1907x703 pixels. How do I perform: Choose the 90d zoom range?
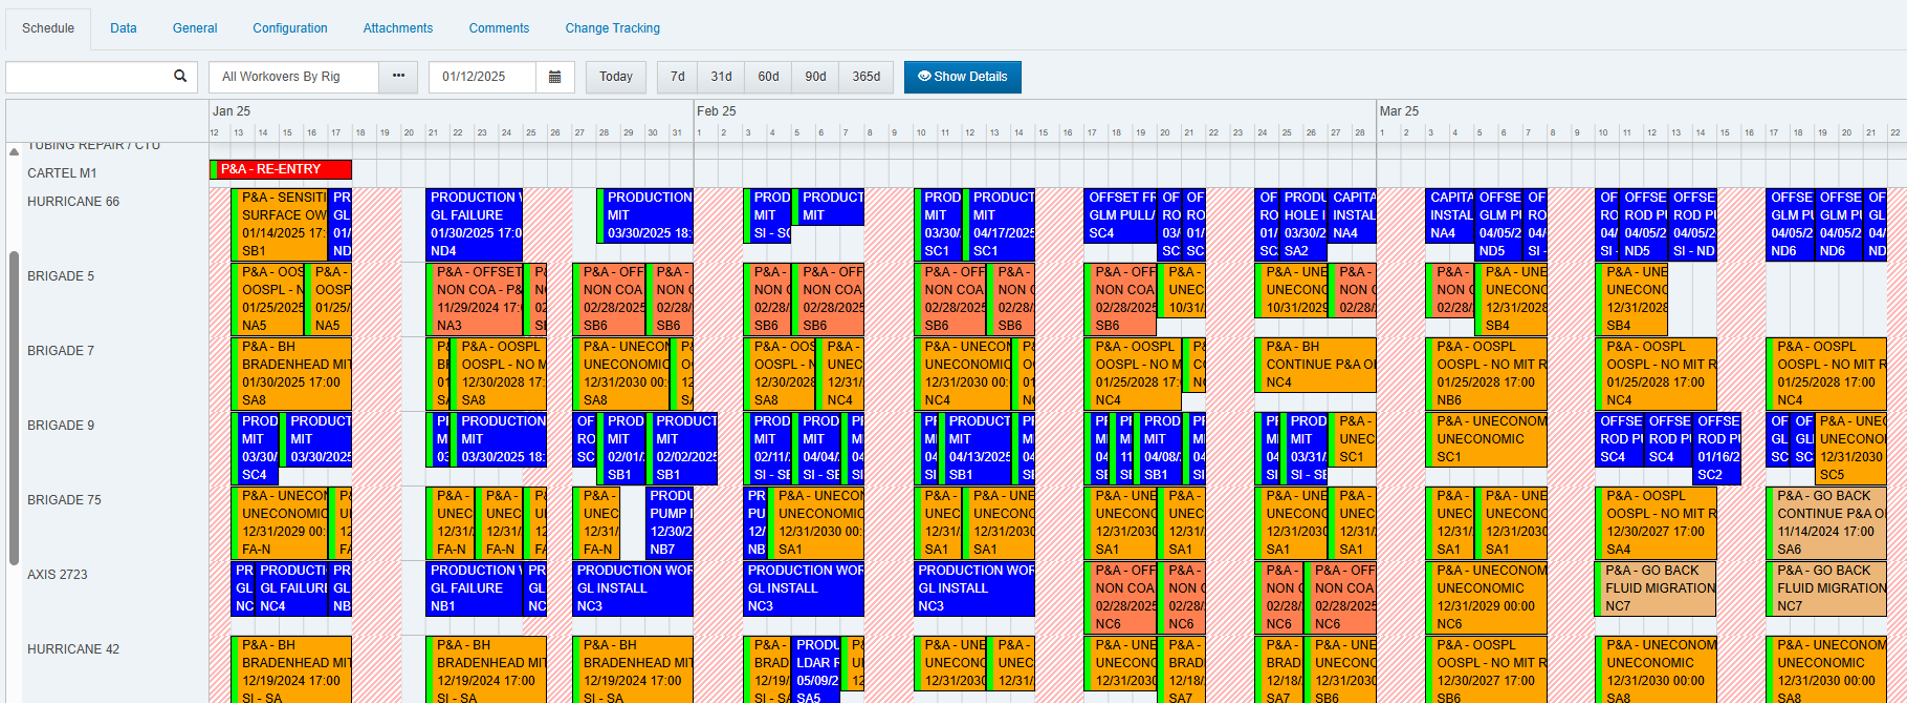(815, 77)
